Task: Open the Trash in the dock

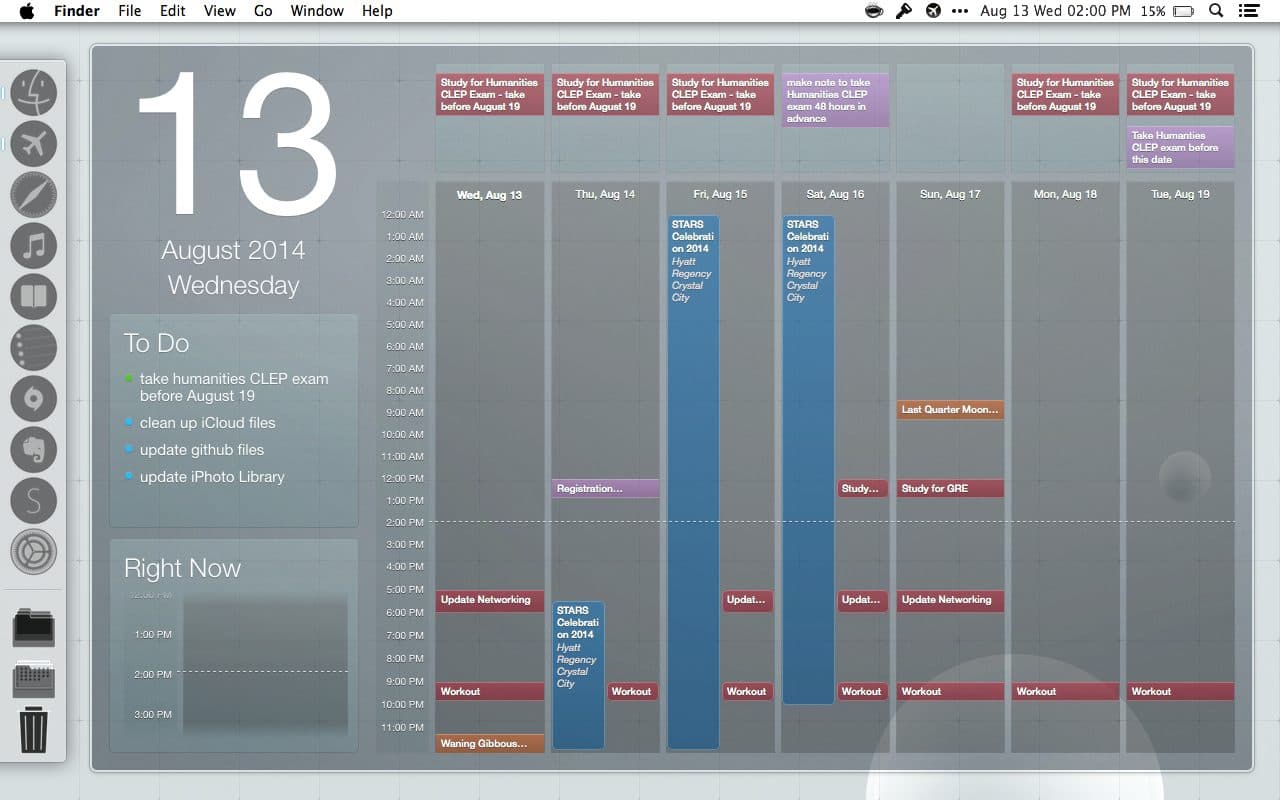Action: point(34,729)
